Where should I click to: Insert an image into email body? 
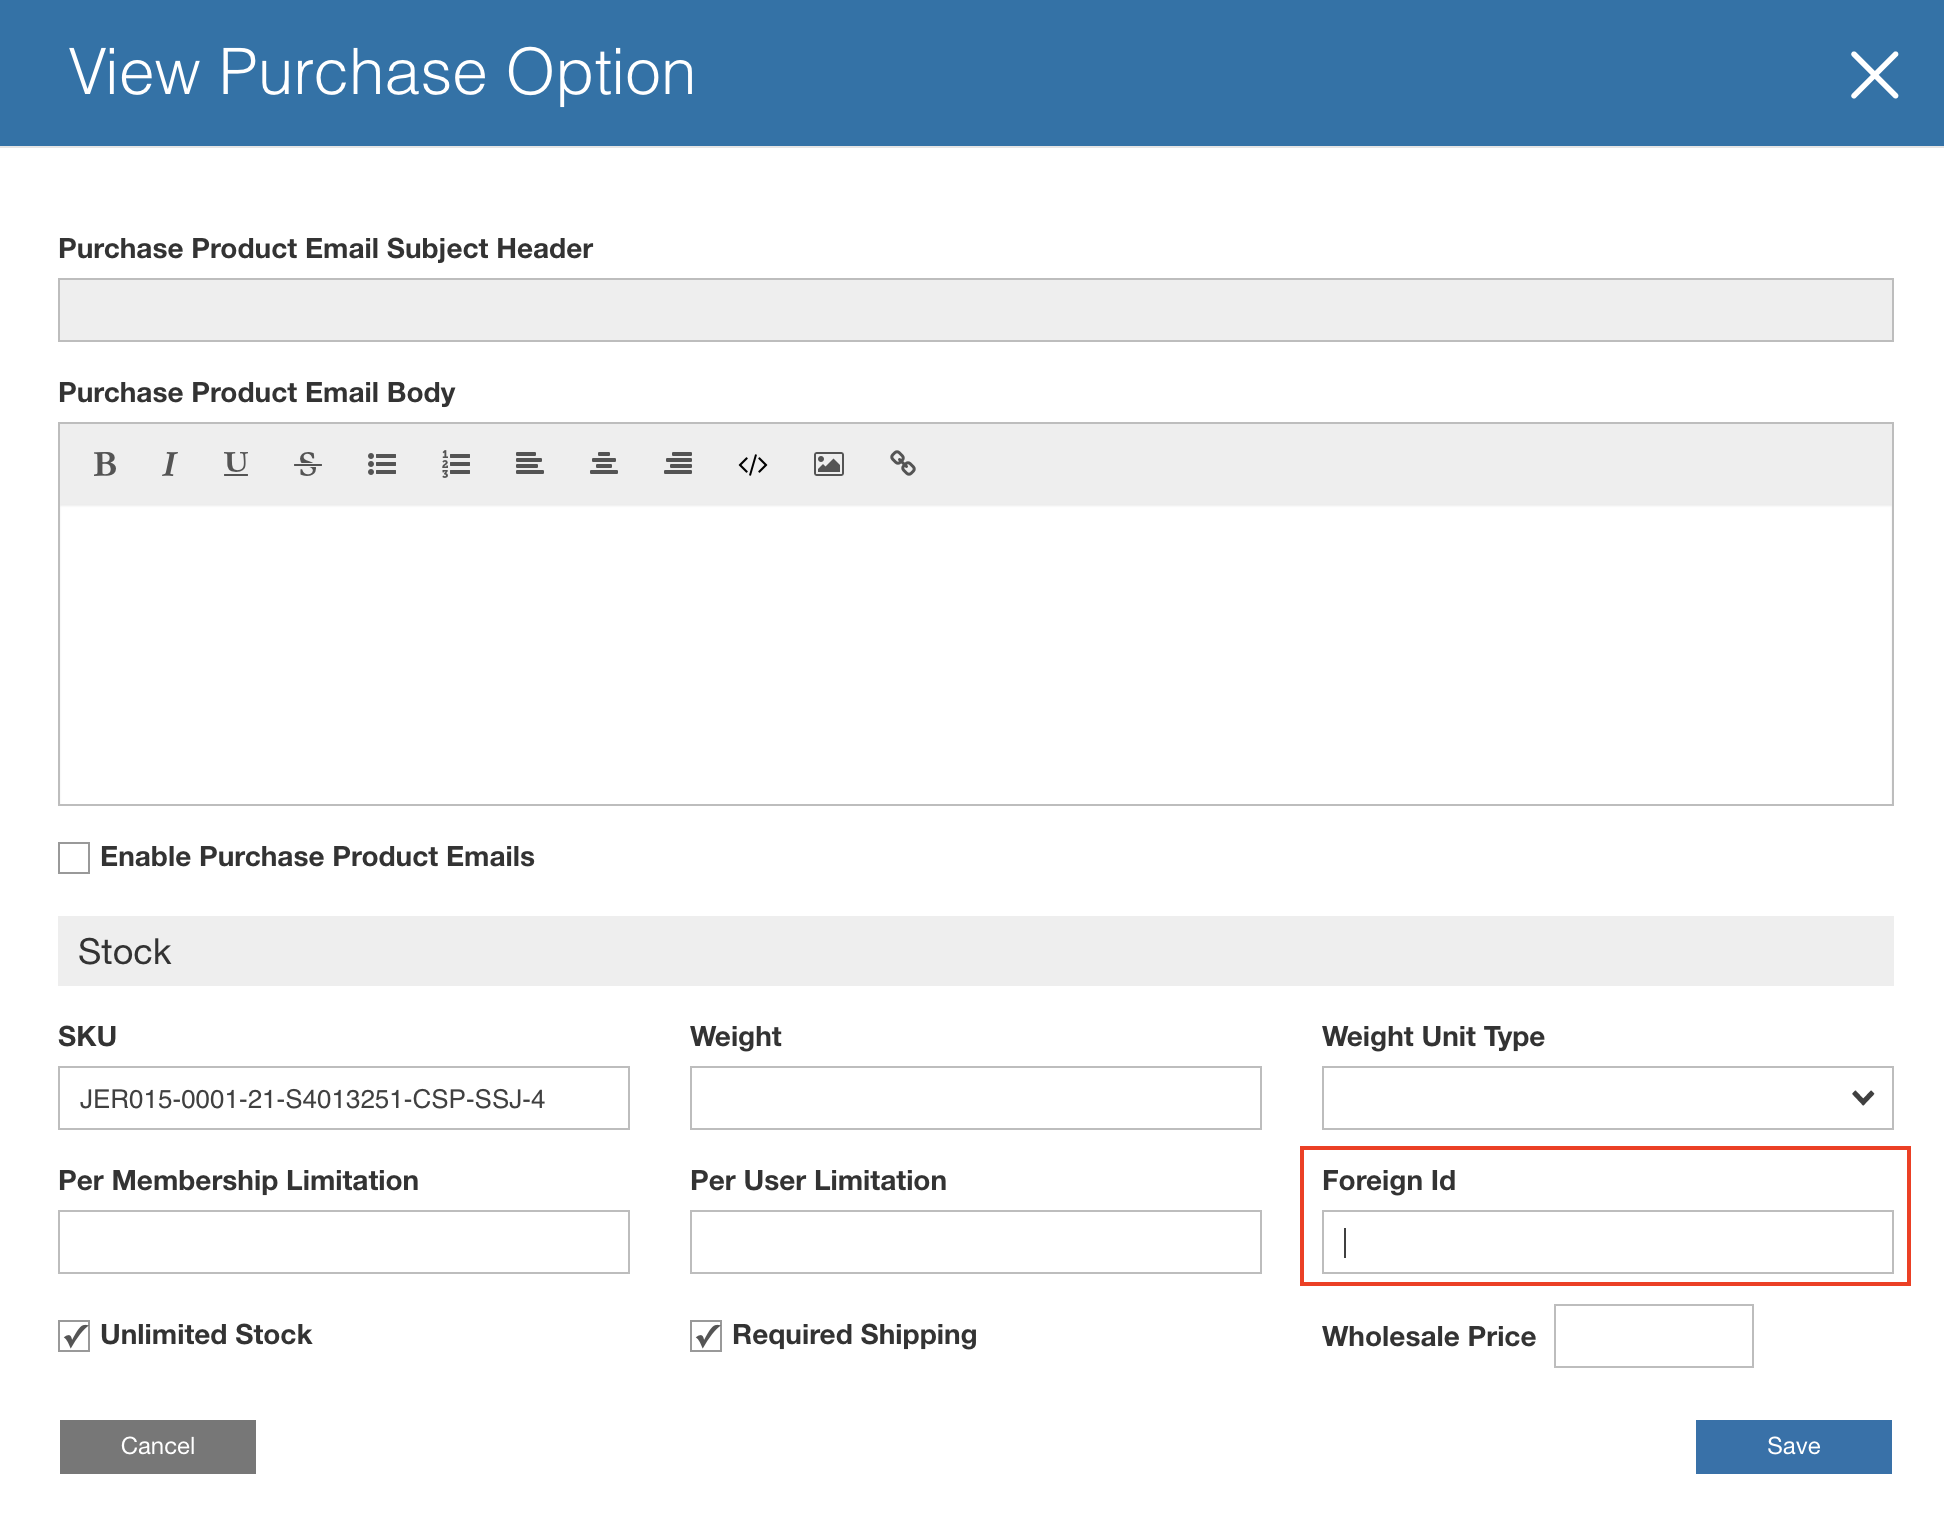point(829,464)
